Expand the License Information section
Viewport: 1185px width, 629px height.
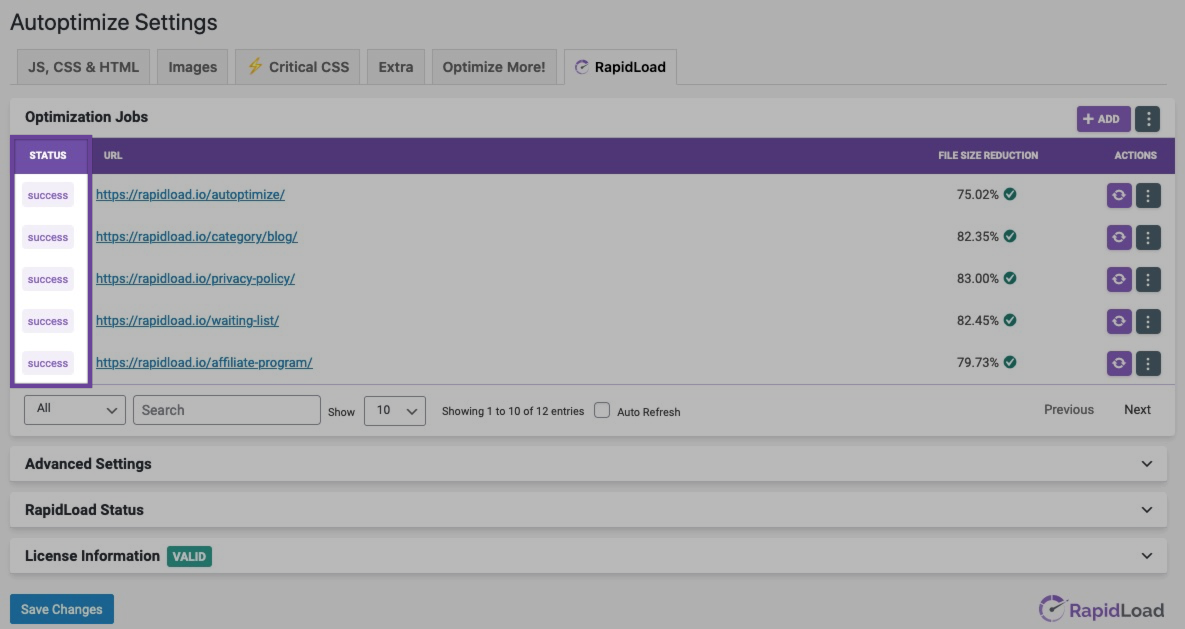pos(588,556)
